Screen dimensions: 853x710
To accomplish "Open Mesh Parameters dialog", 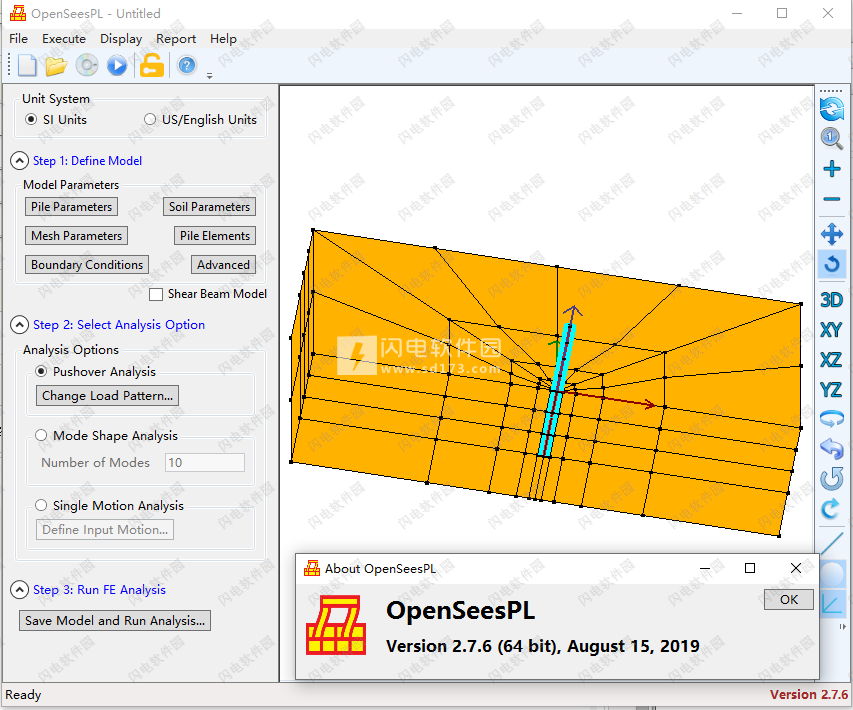I will point(77,236).
